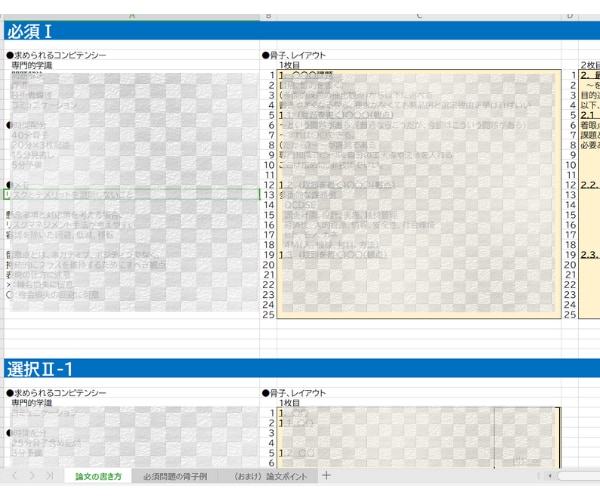The height and width of the screenshot is (500, 600).
Task: Click the horizontal scrollbar track
Action: point(579,476)
